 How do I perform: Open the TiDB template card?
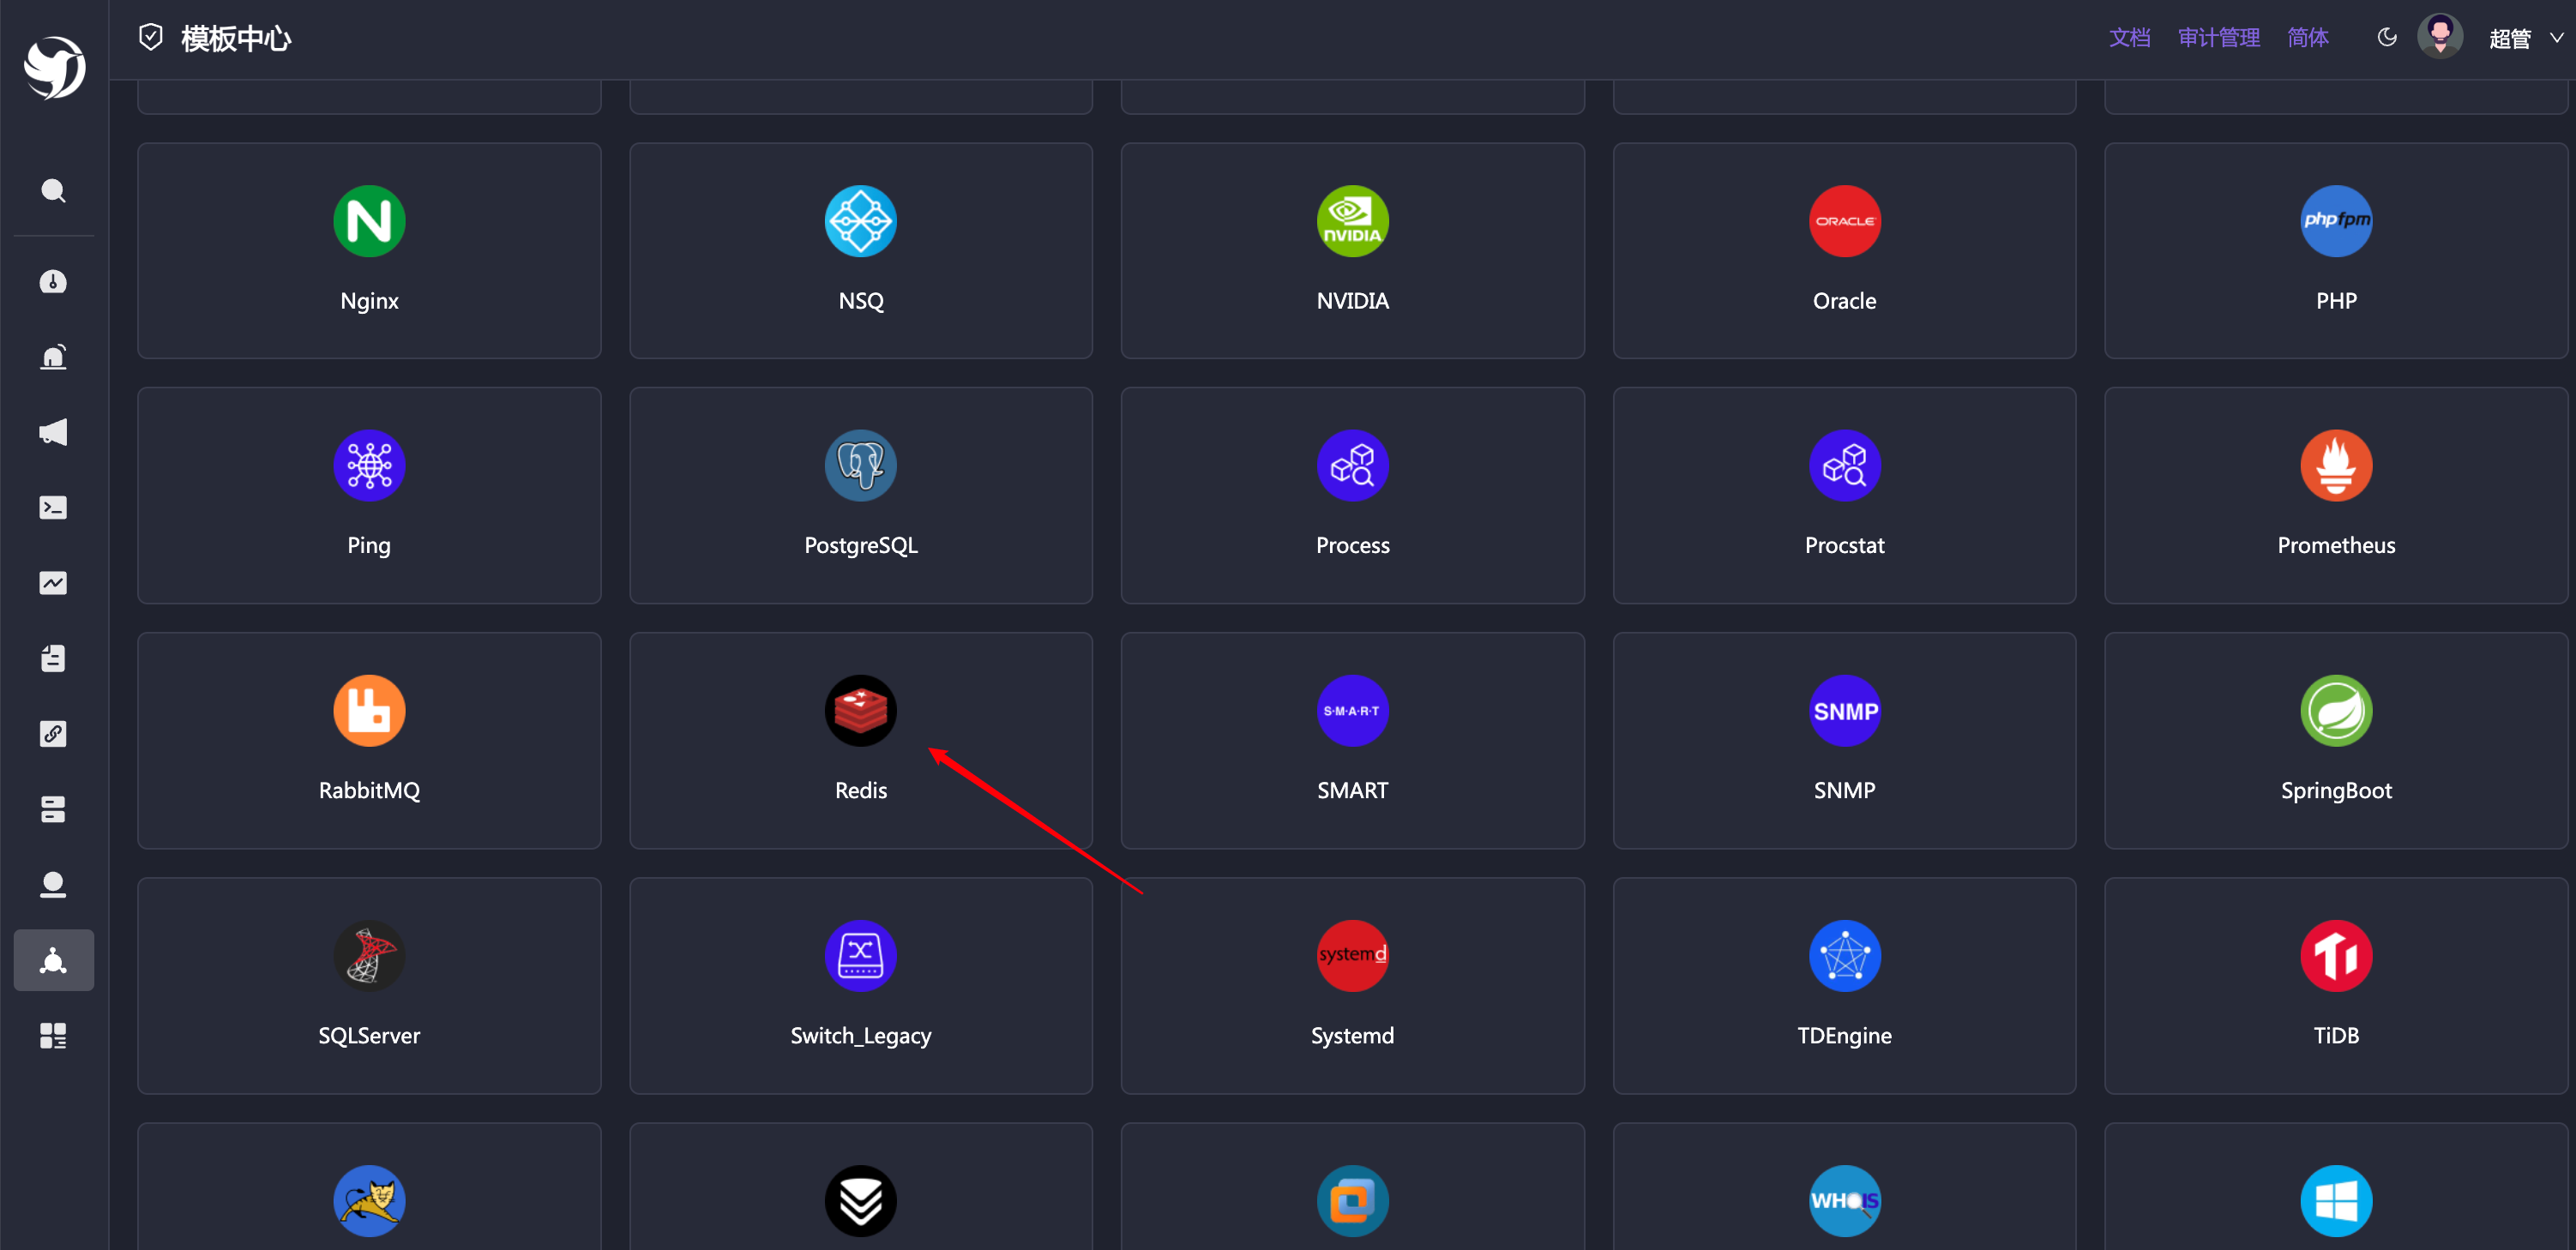(x=2335, y=985)
